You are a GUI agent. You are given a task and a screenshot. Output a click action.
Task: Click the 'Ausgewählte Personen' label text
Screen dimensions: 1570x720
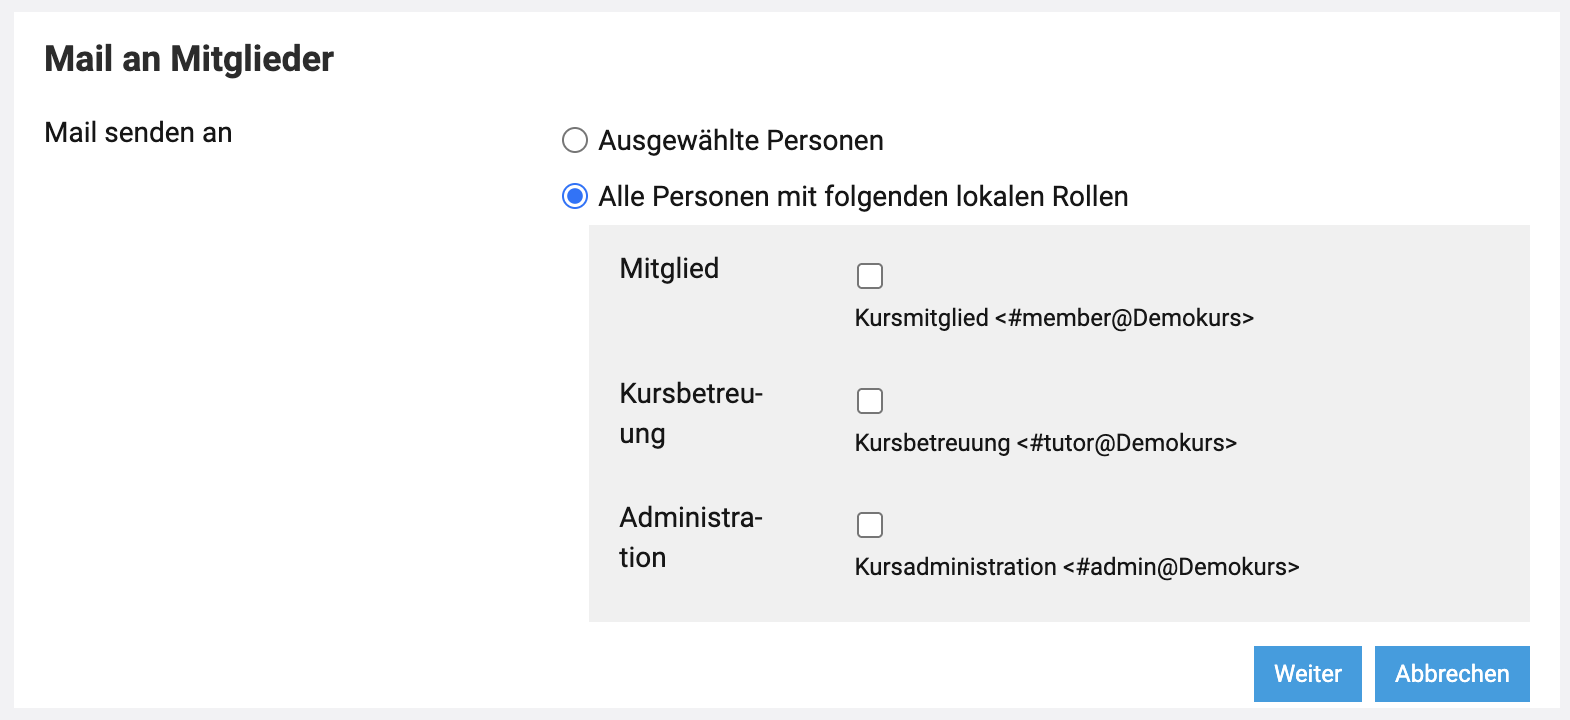(740, 141)
